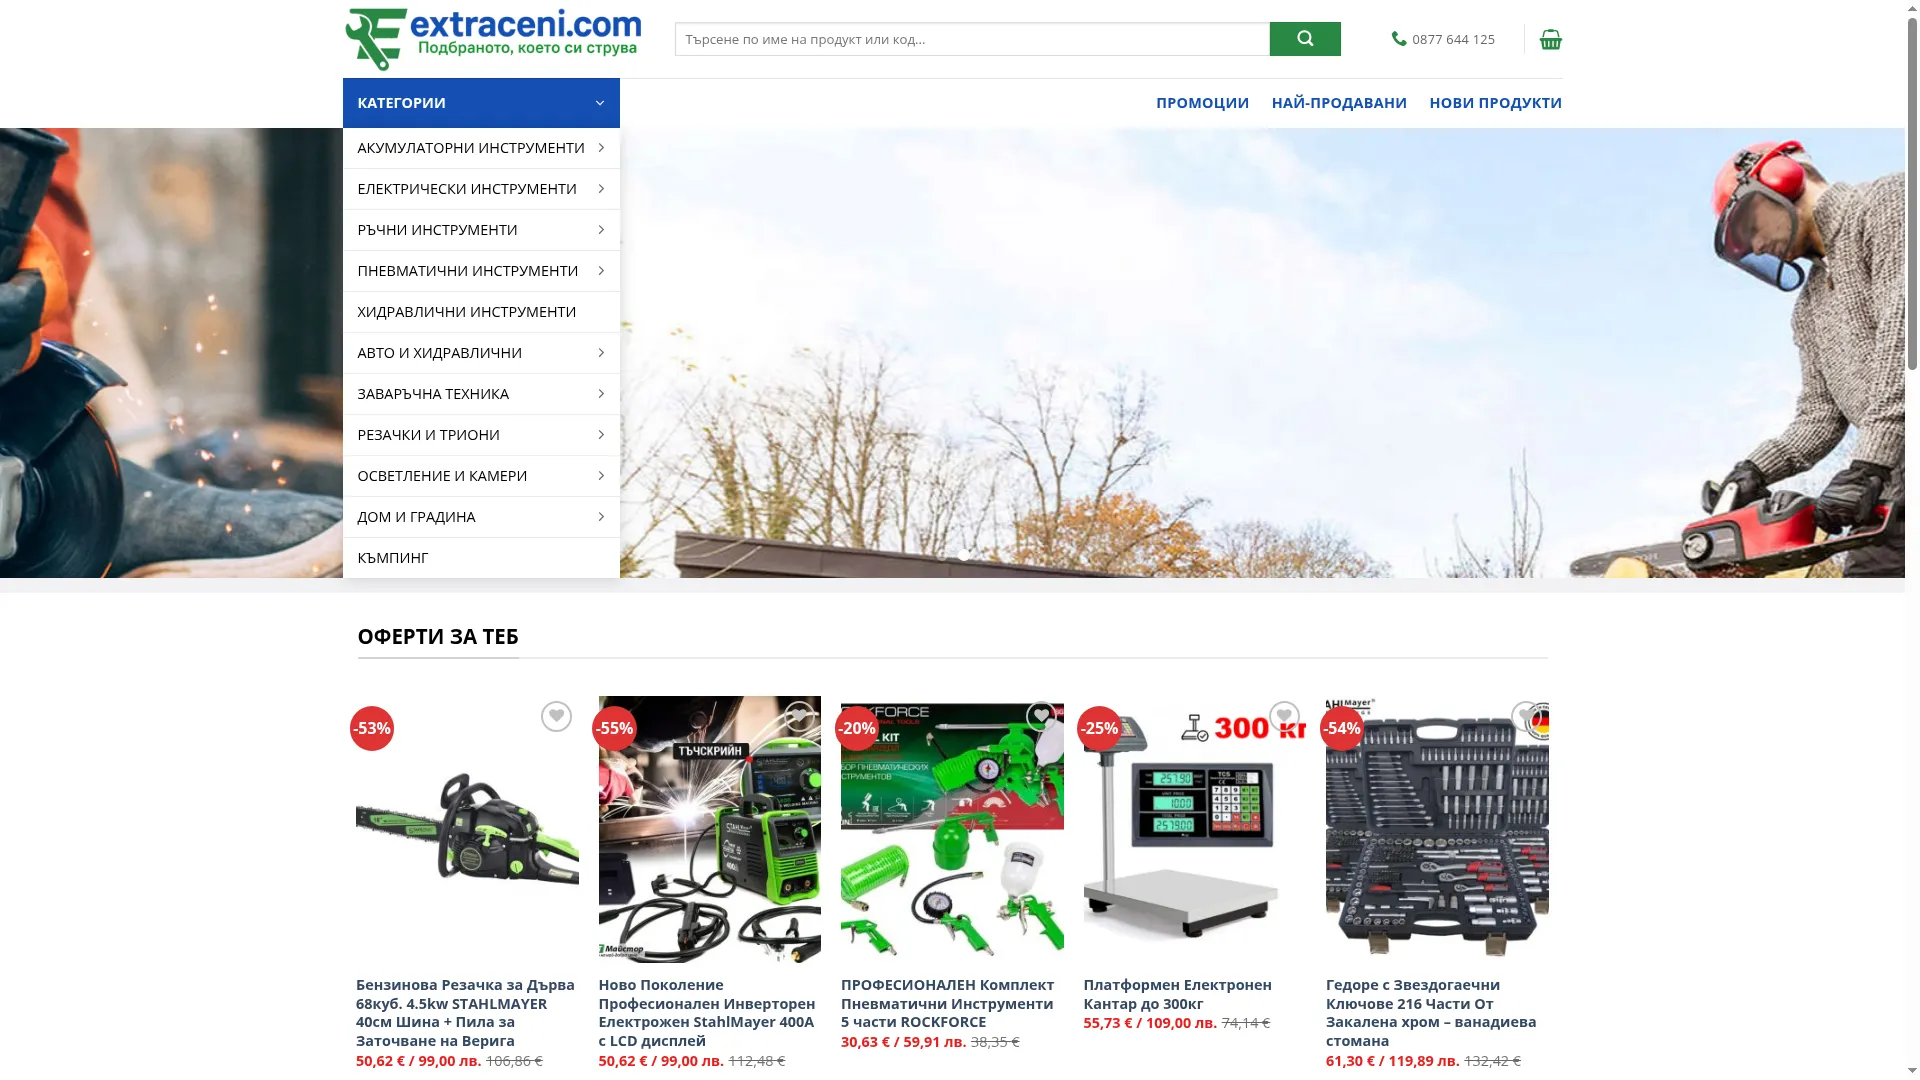Select АКУМУЛАТОРНИ ИНСТРУМЕНТИ category label
This screenshot has width=1920, height=1080.
pos(471,148)
